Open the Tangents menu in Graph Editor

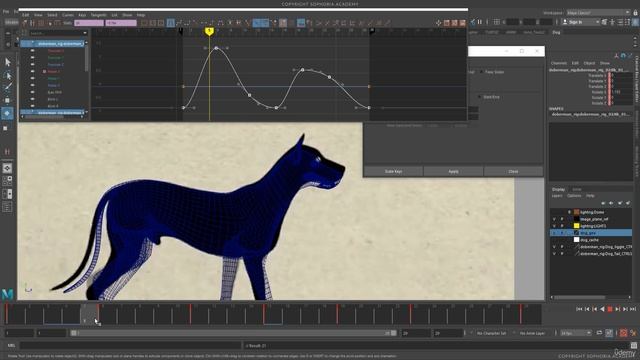coord(98,15)
